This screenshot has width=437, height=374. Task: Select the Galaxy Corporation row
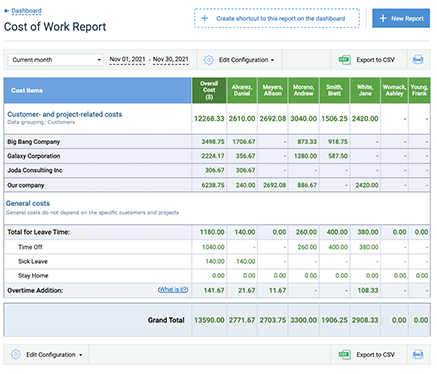click(x=217, y=156)
